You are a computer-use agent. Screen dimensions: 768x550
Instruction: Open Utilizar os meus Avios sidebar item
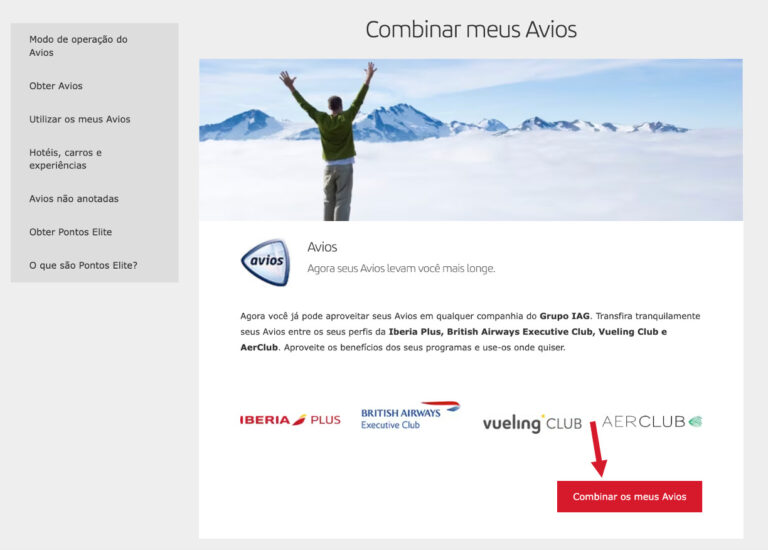[80, 120]
